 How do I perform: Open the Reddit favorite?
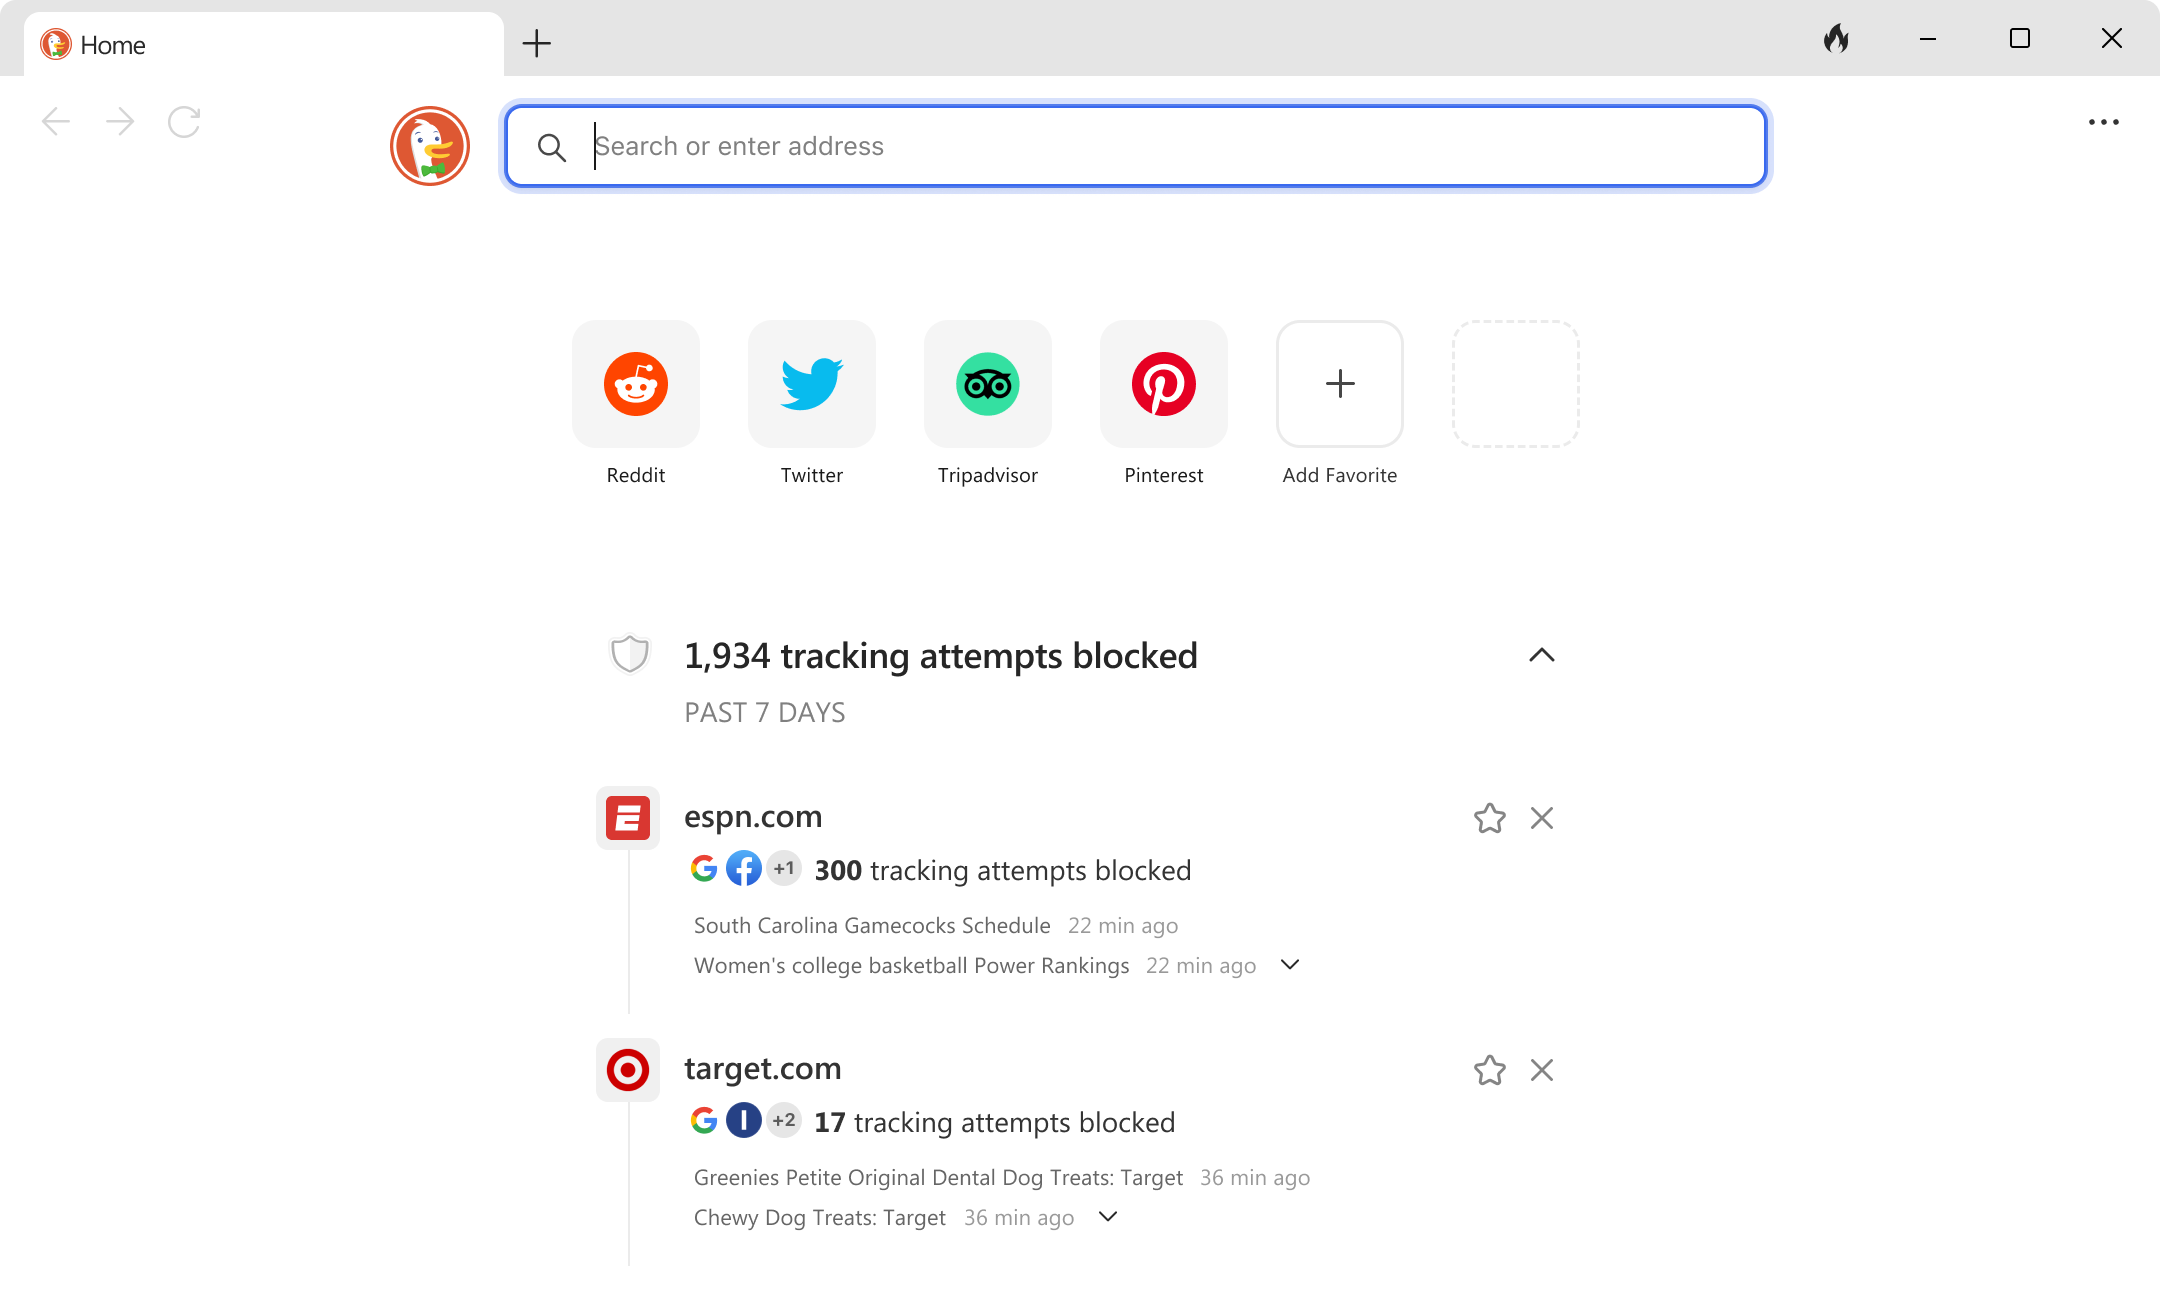(x=635, y=384)
